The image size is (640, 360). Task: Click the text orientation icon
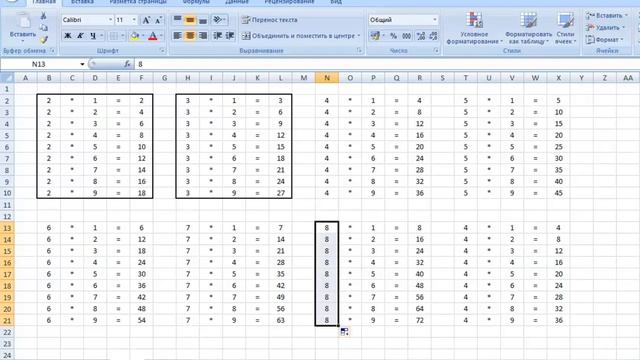pos(218,20)
